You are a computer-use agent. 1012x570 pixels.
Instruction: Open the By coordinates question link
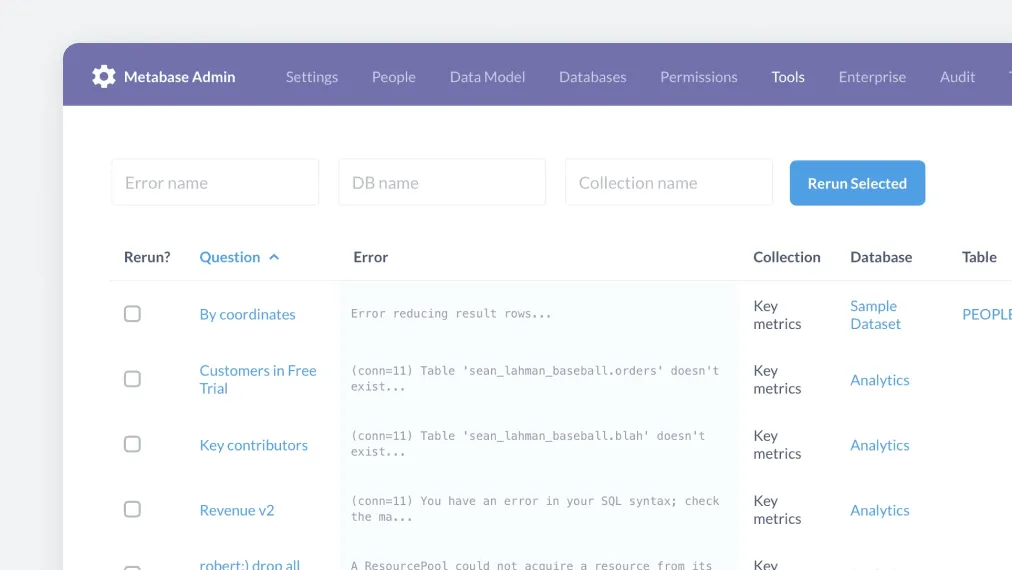point(247,314)
